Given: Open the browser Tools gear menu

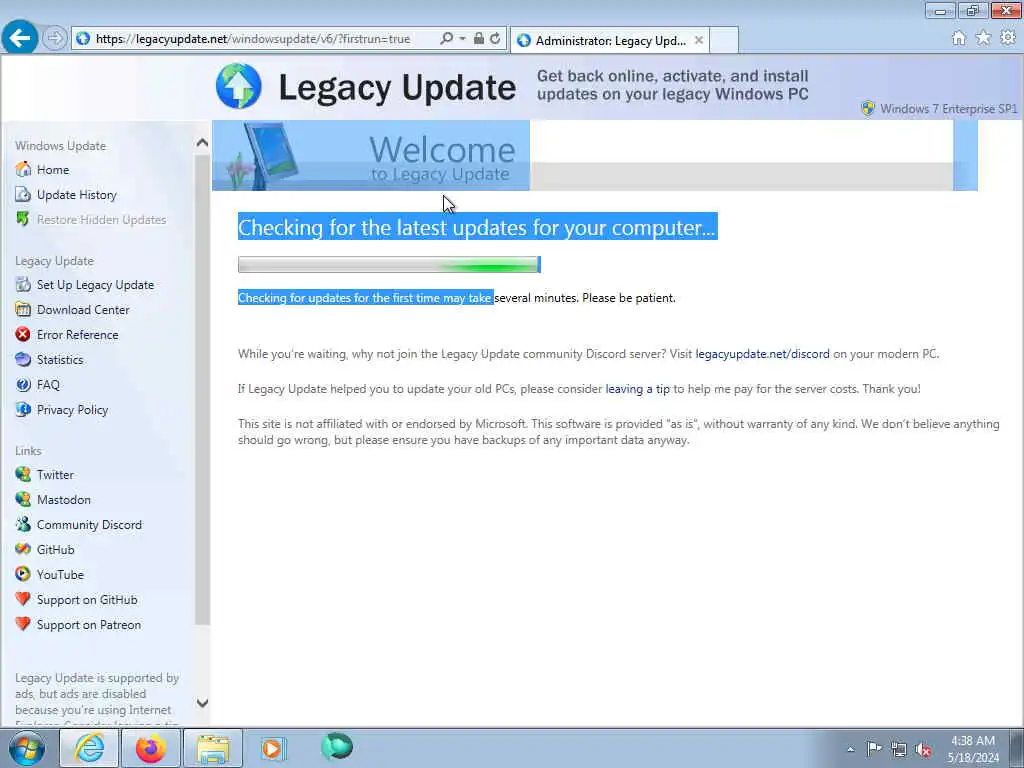Looking at the screenshot, I should click(1008, 38).
